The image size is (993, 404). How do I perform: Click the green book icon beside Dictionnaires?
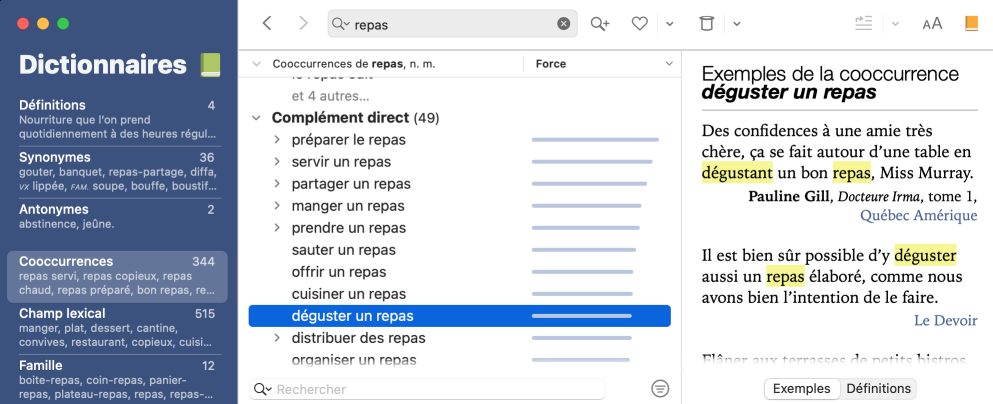pos(210,65)
